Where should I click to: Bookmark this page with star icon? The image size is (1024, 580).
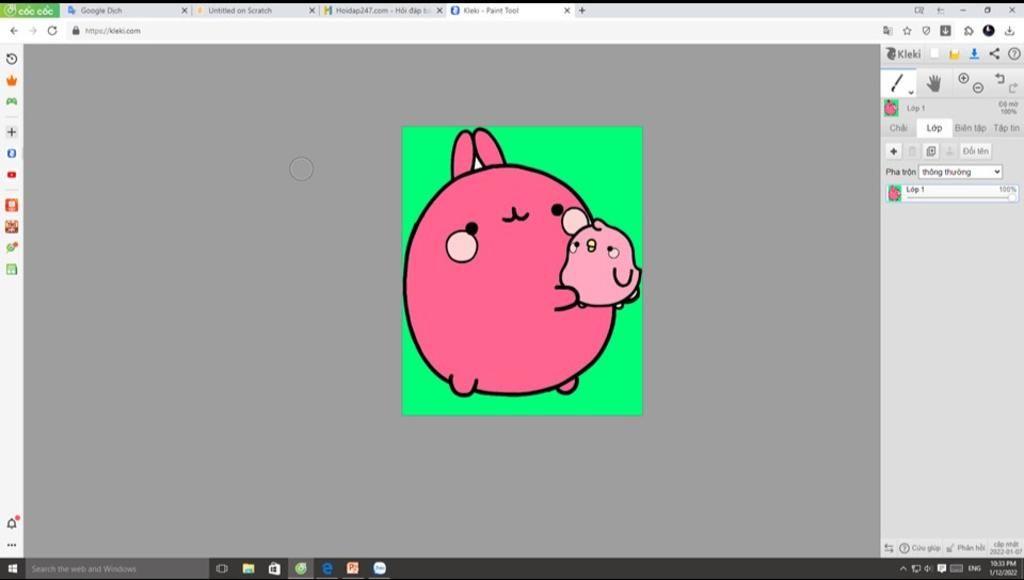pyautogui.click(x=907, y=31)
